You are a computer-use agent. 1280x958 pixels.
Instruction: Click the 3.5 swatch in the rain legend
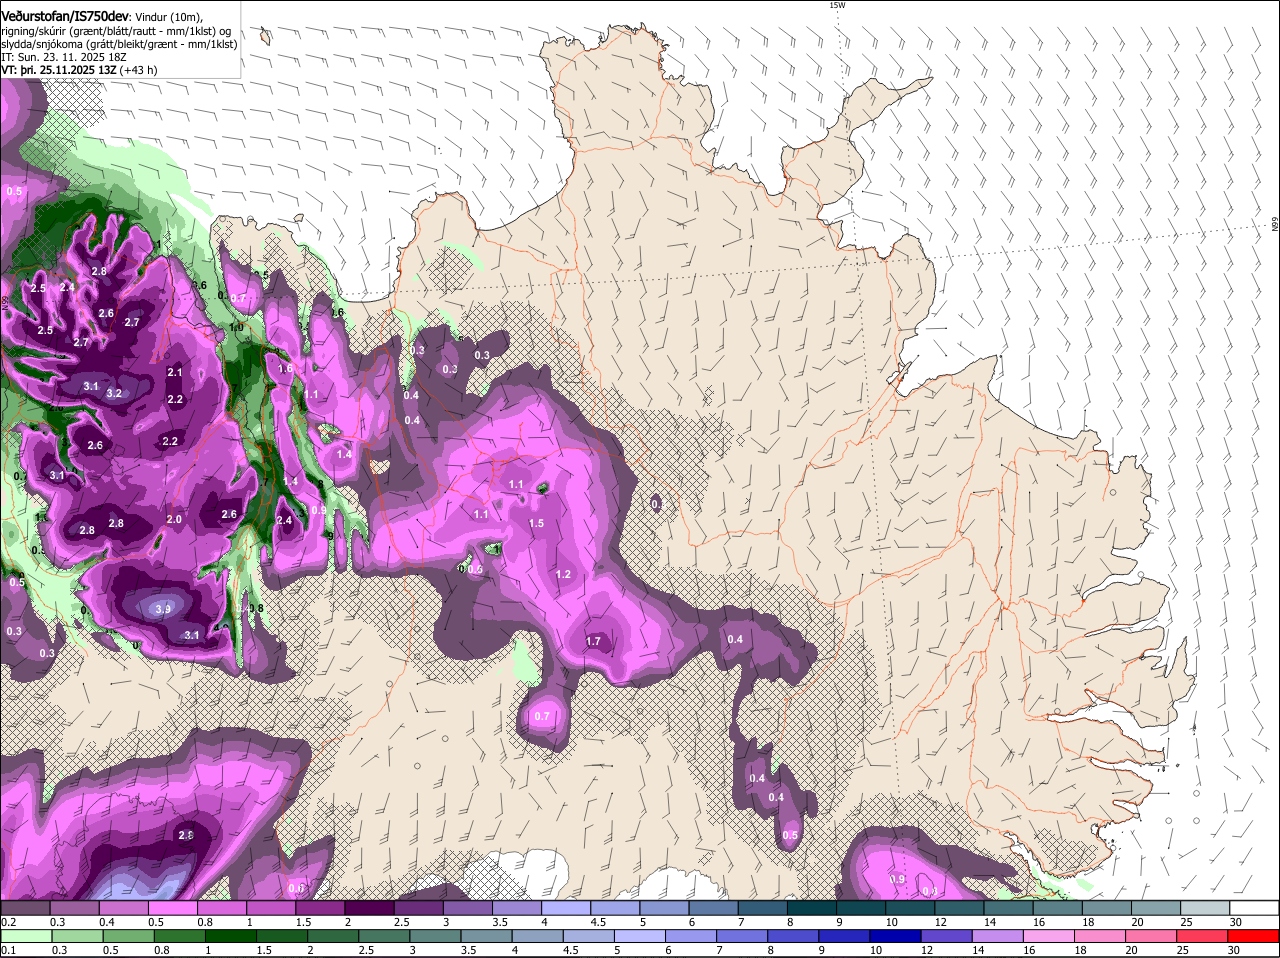[486, 936]
